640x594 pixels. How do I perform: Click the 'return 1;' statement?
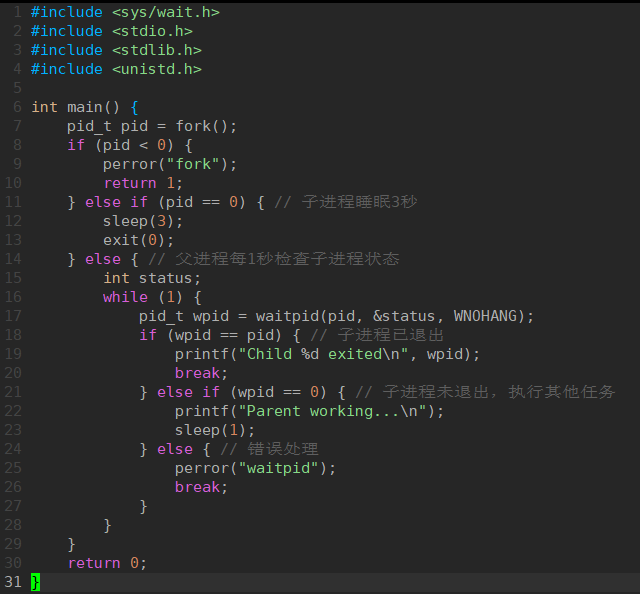pos(143,183)
